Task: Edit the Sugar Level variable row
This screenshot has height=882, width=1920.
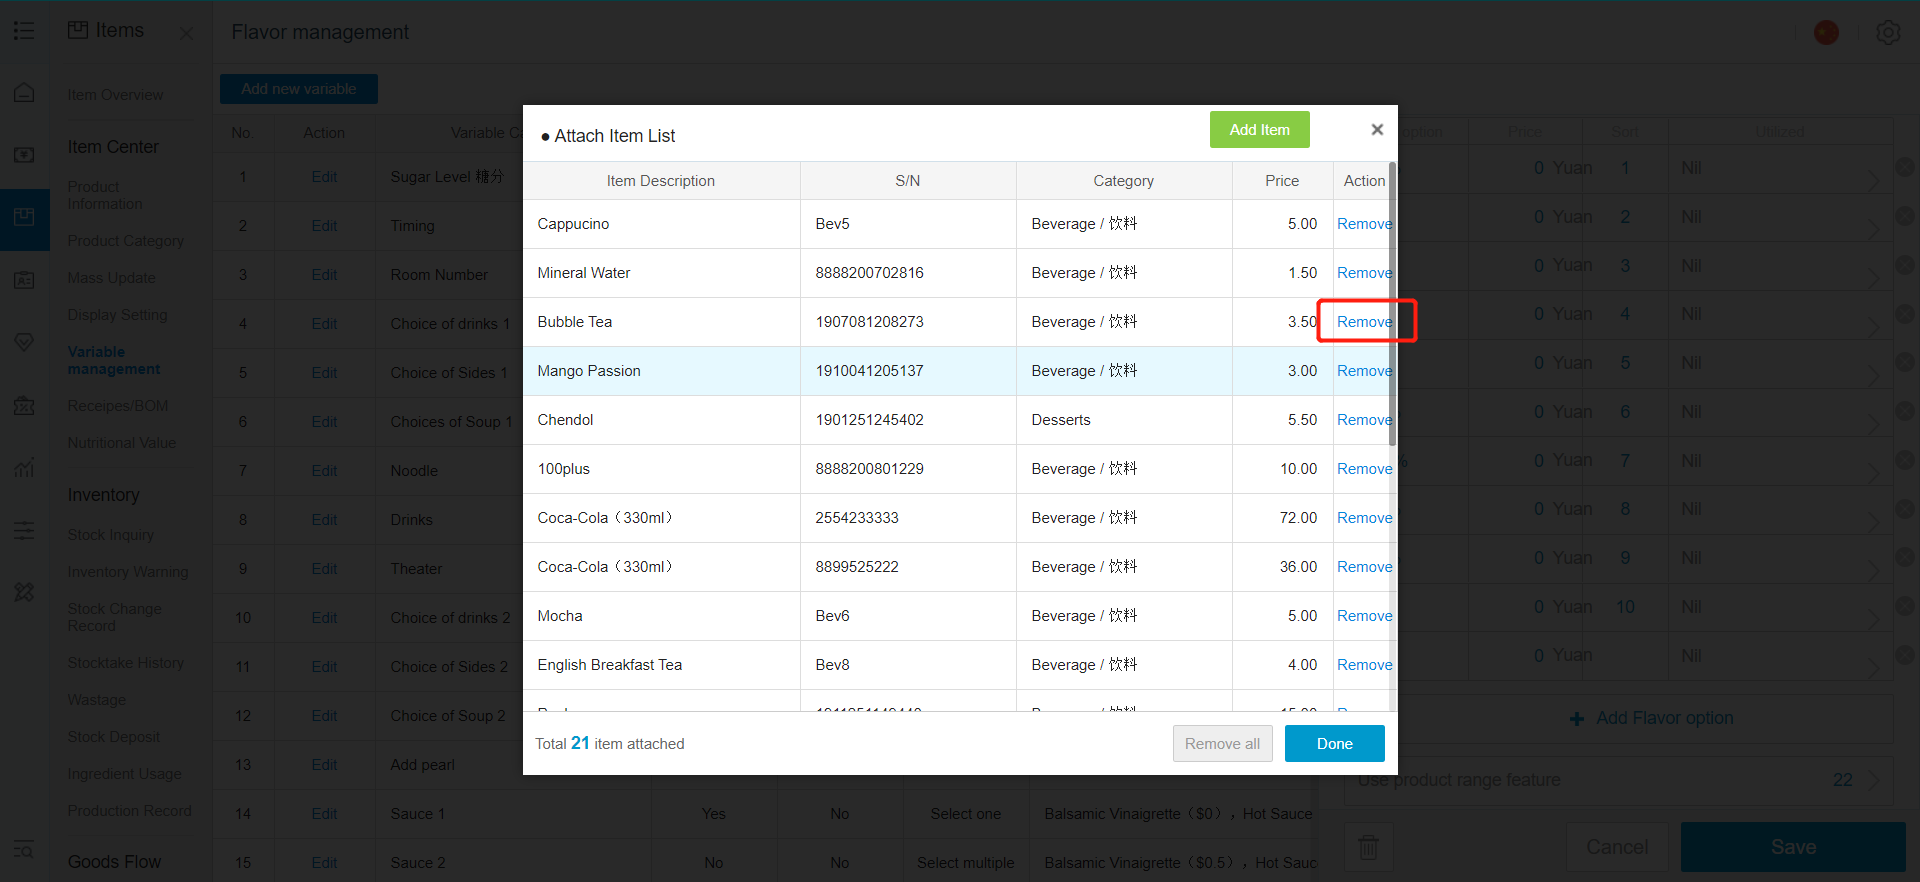Action: (x=324, y=177)
